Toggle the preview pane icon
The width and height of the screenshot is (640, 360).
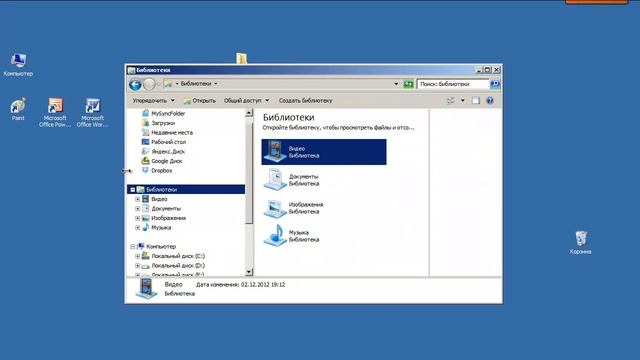point(476,100)
